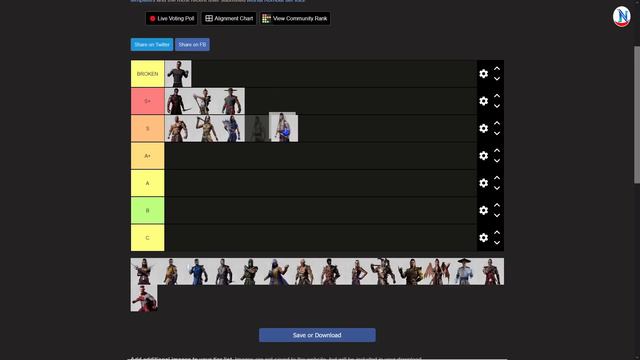Select the fighter holding blue orb in S tier
Viewport: 640px width, 360px height.
tap(283, 128)
